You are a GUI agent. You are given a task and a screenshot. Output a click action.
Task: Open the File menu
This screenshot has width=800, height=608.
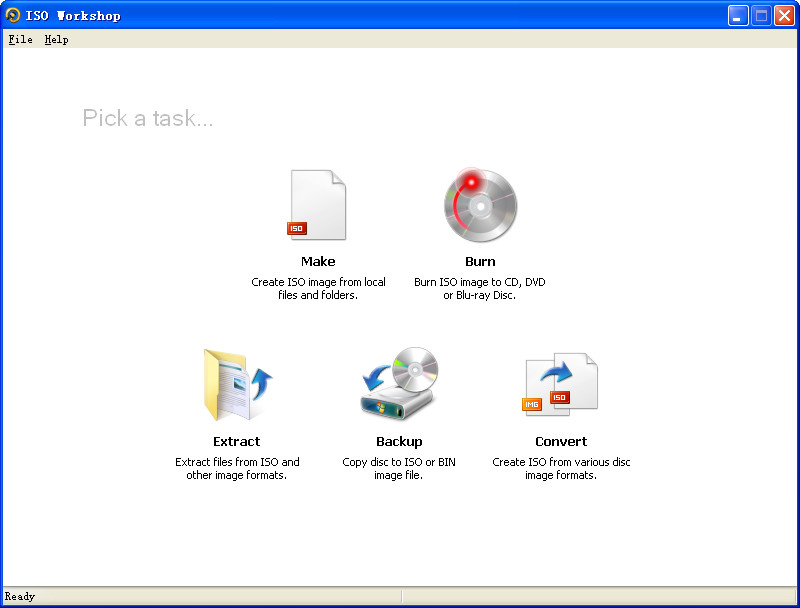click(x=20, y=39)
